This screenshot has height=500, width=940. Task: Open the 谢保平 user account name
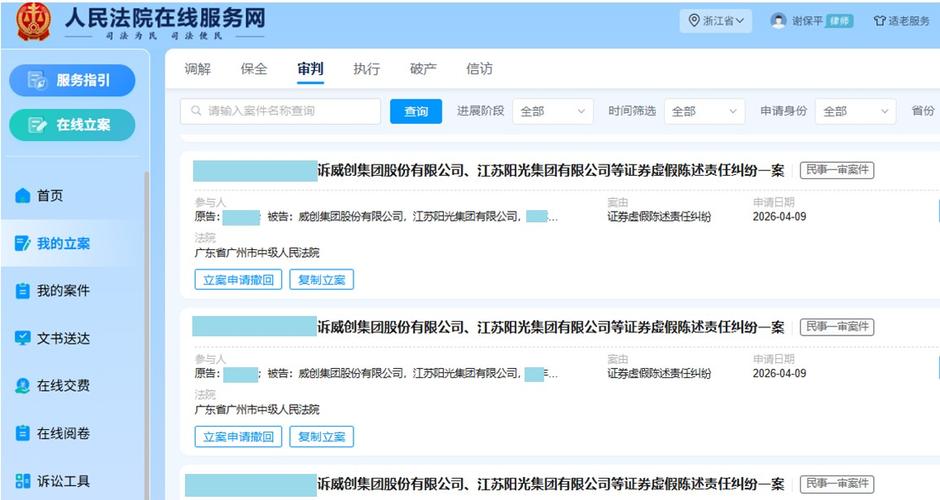[x=807, y=21]
